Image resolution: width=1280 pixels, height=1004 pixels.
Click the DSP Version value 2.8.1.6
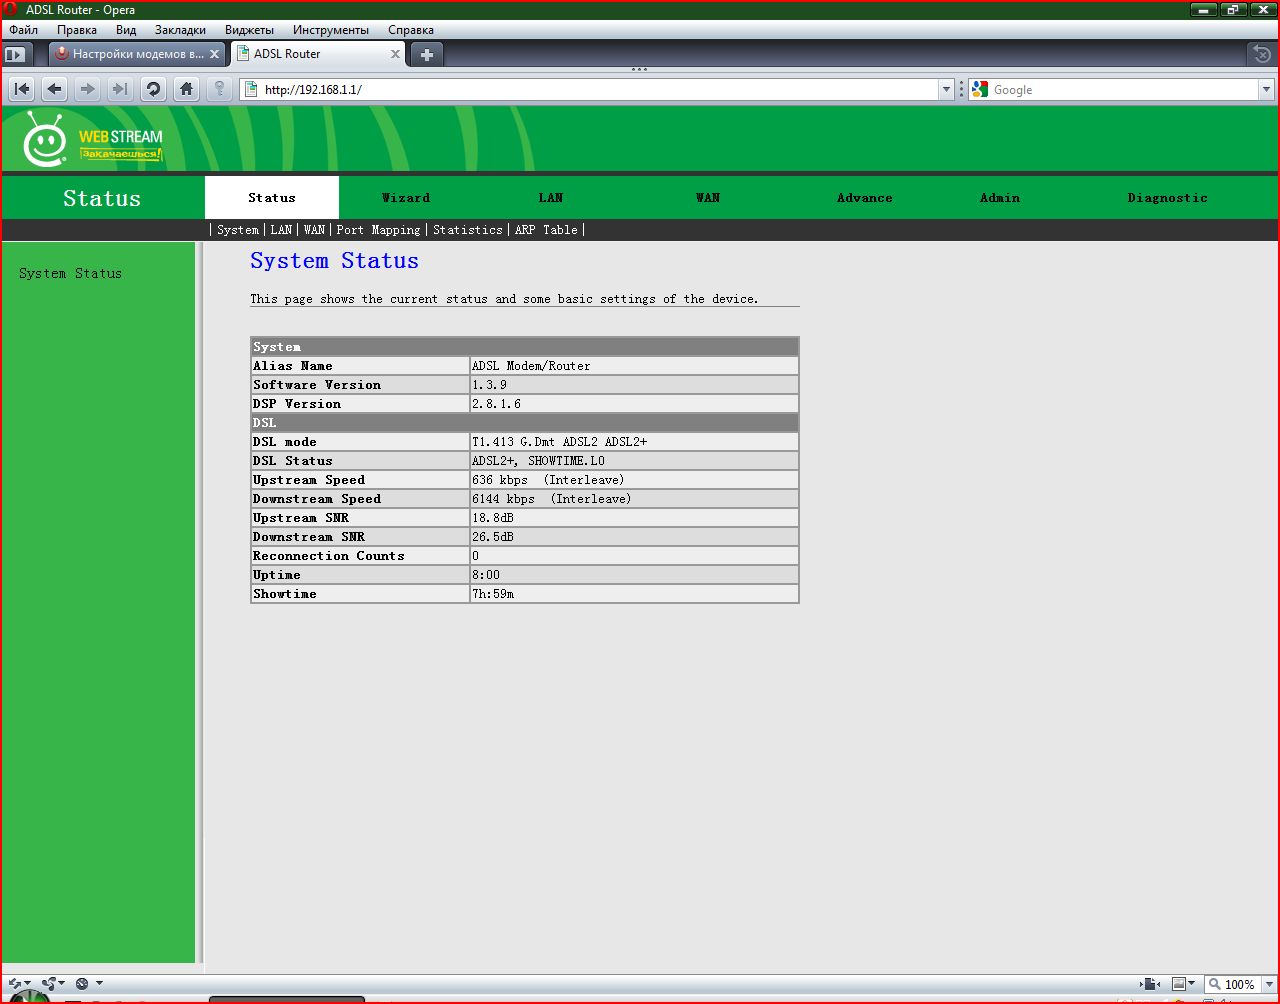click(496, 404)
